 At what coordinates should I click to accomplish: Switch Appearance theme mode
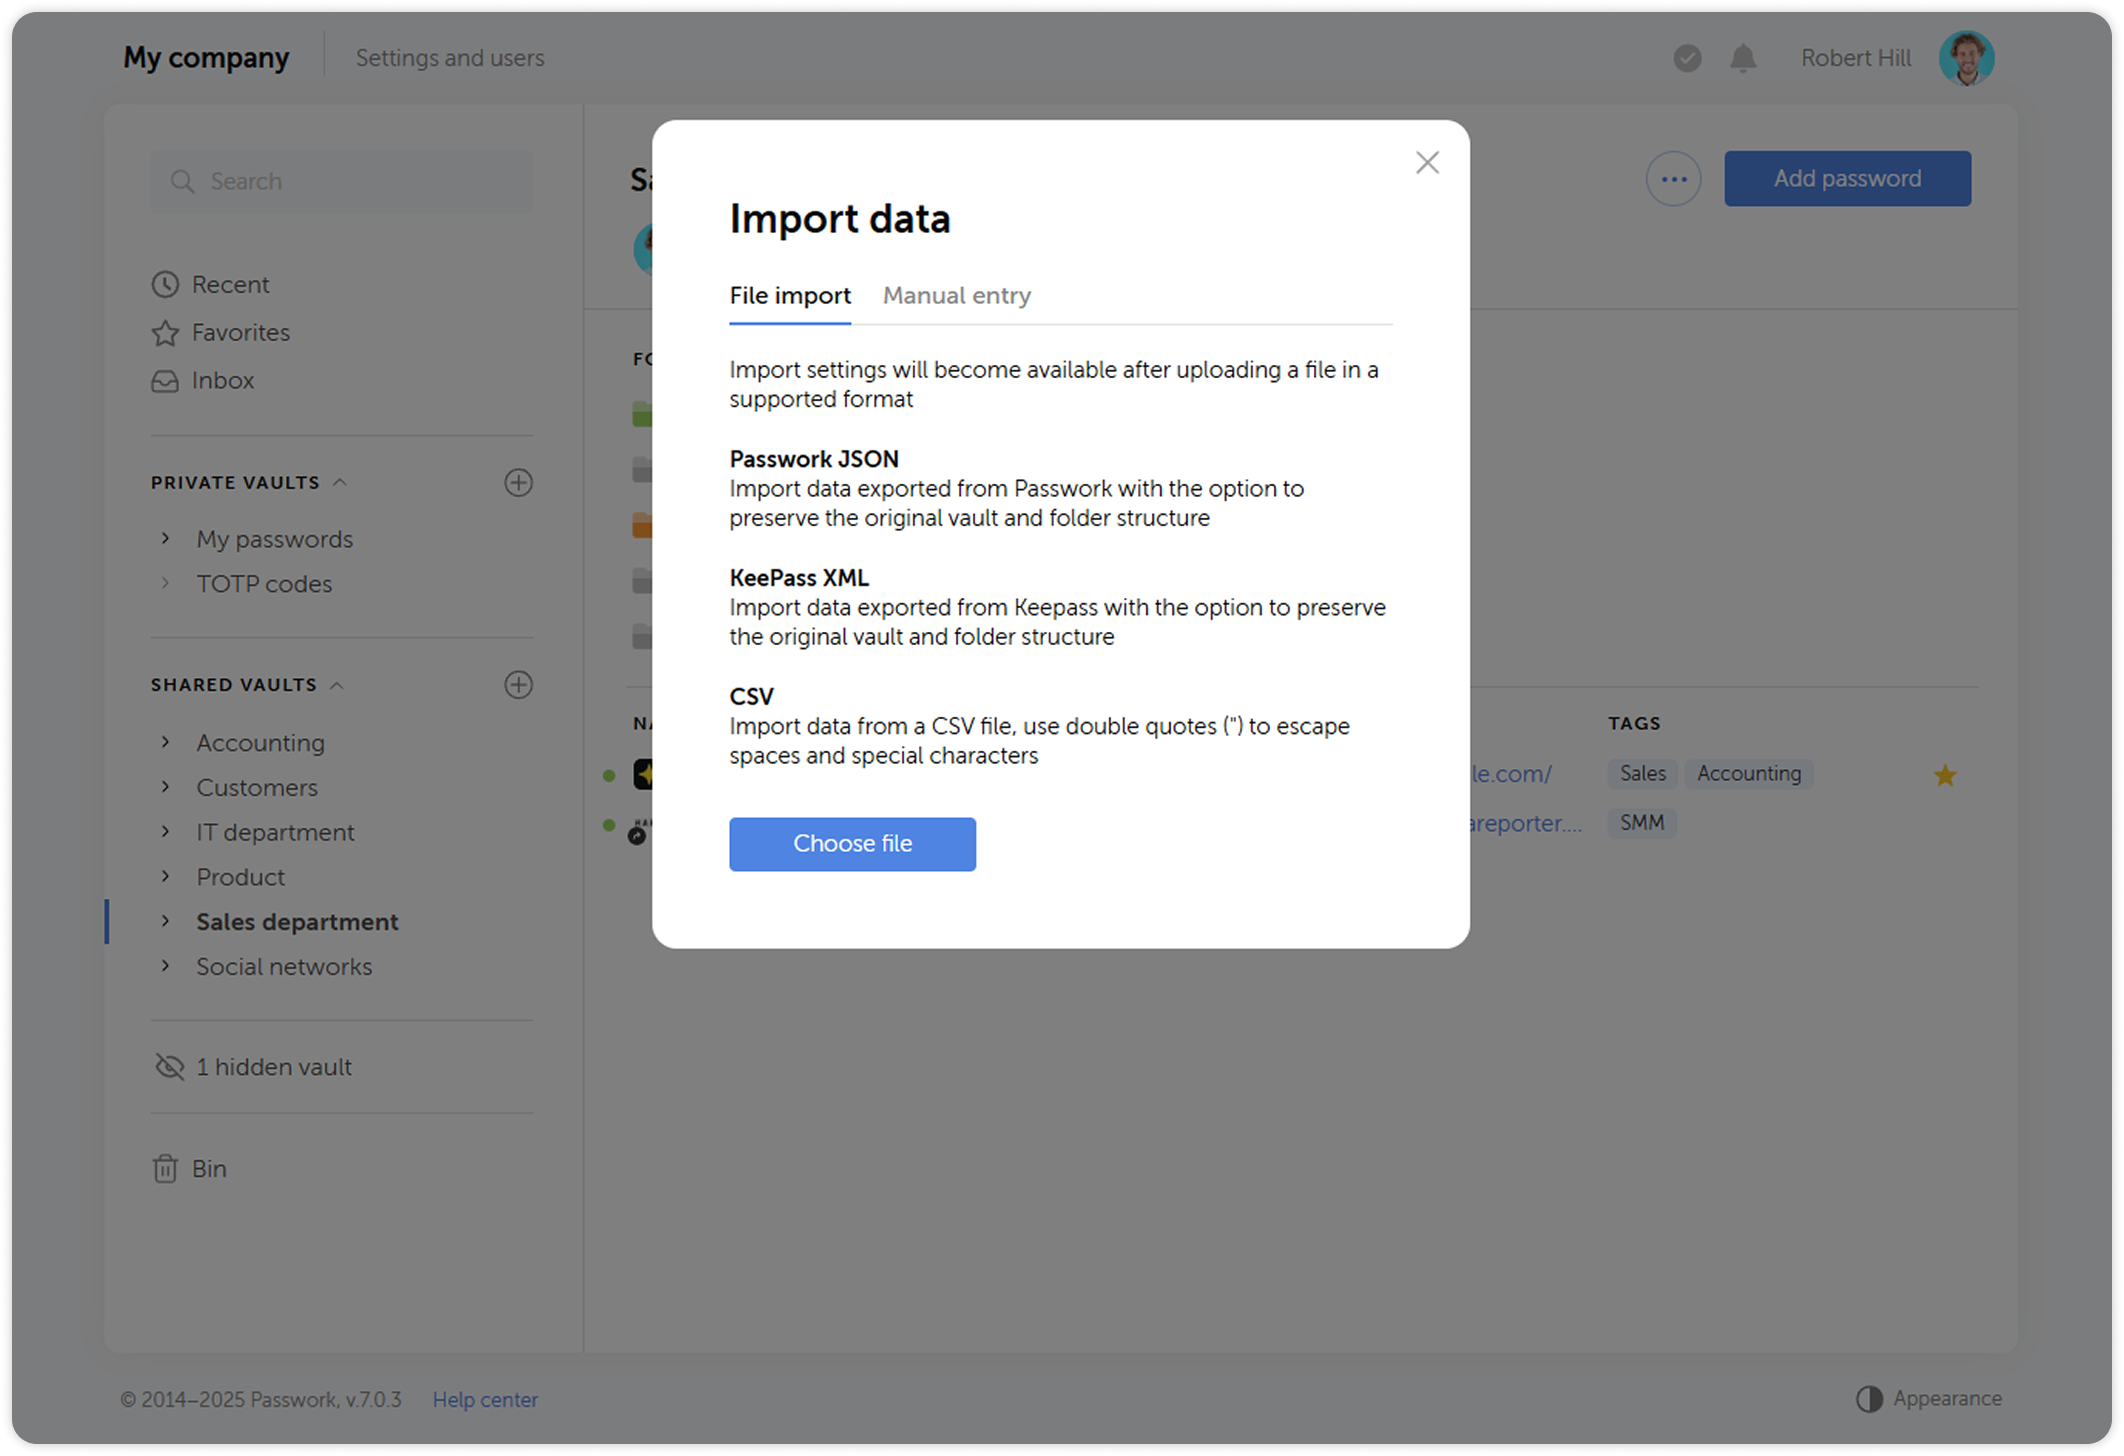[1929, 1398]
